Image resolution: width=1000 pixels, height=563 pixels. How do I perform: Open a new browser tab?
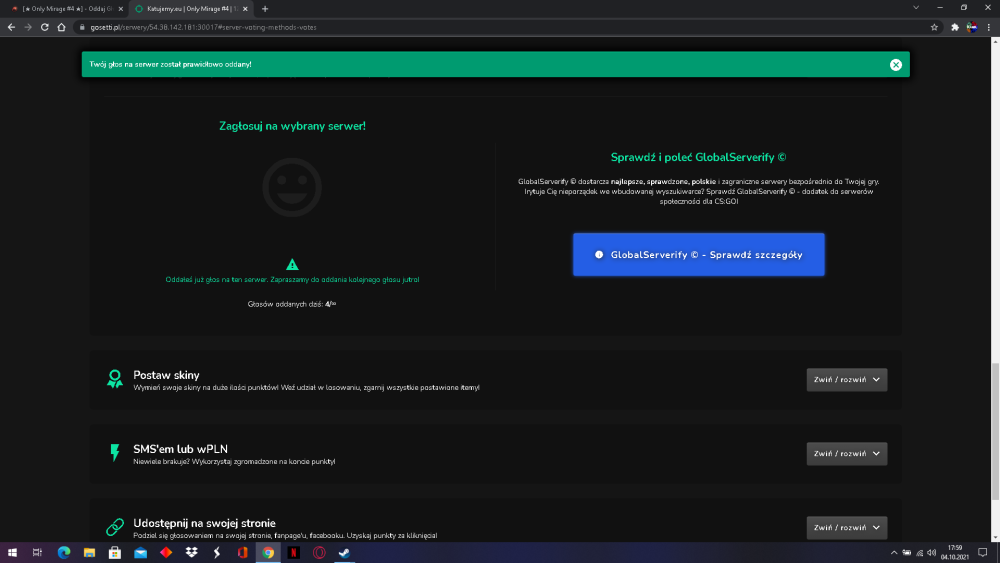coord(265,9)
